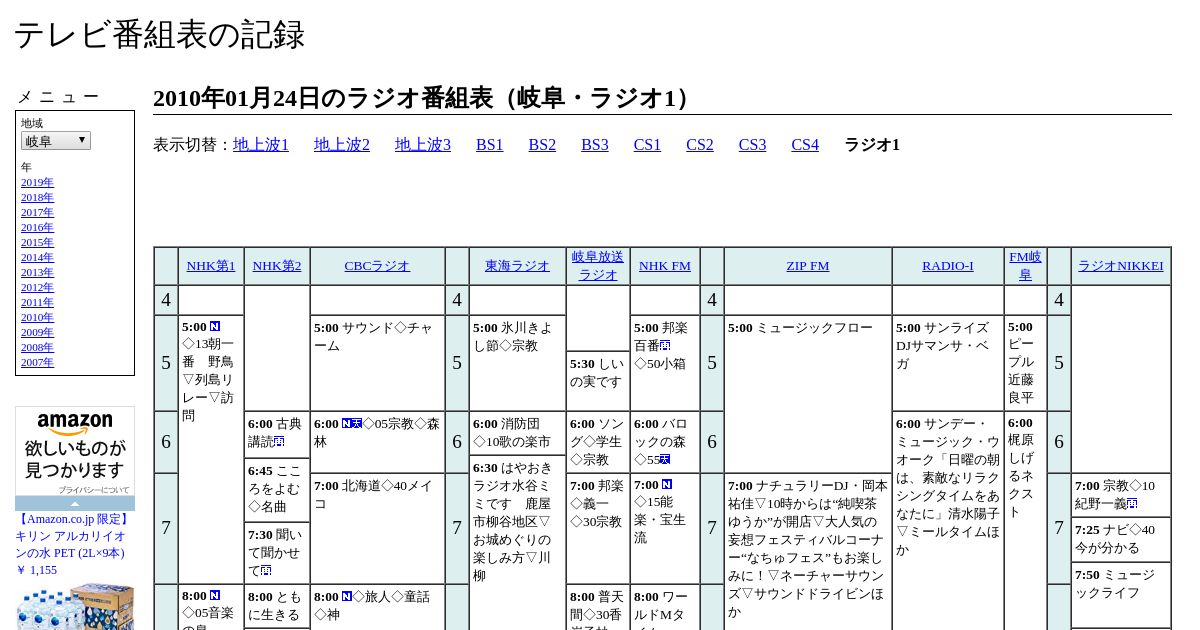
Task: Switch to the CS3 listing
Action: 752,145
